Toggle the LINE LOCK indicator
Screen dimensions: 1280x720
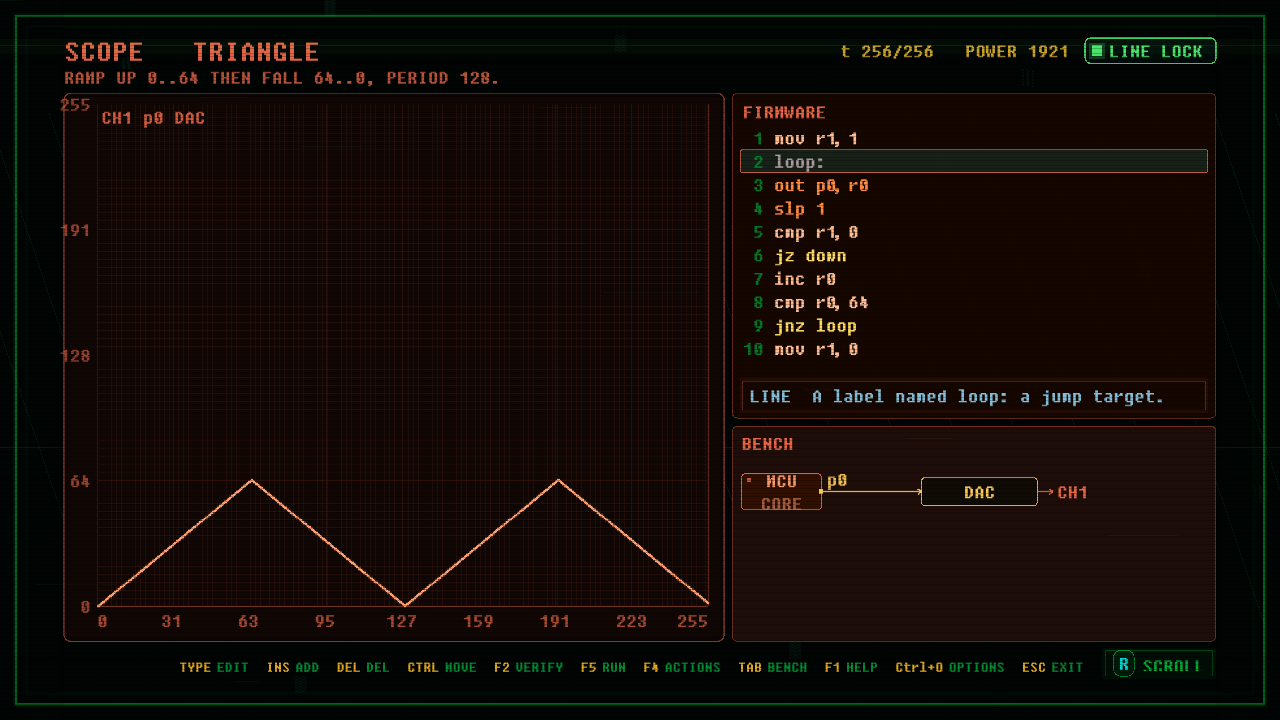pyautogui.click(x=1150, y=51)
